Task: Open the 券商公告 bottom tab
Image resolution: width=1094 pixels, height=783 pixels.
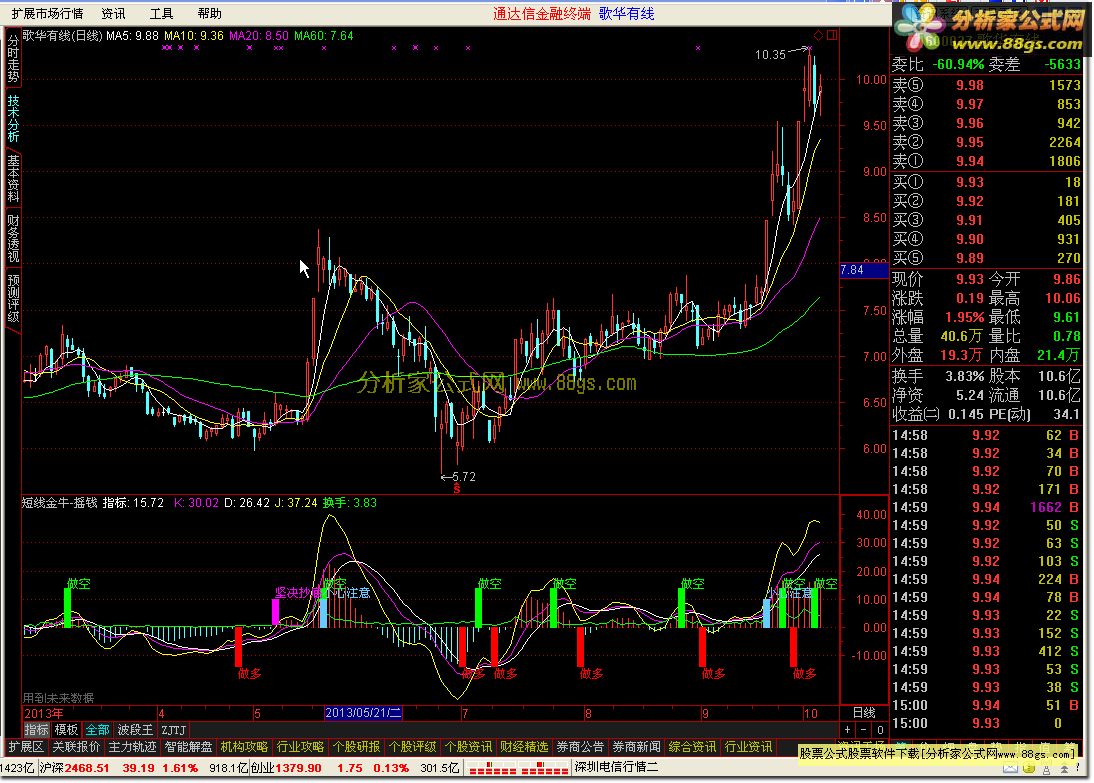Action: coord(580,747)
